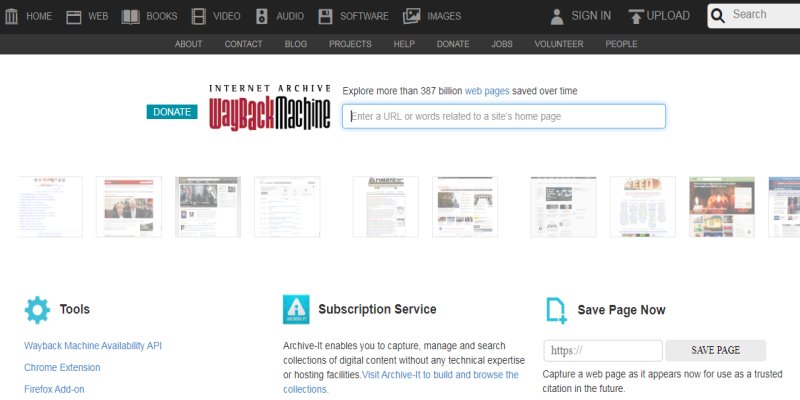Open the HELP link
This screenshot has width=800, height=400.
[x=404, y=44]
